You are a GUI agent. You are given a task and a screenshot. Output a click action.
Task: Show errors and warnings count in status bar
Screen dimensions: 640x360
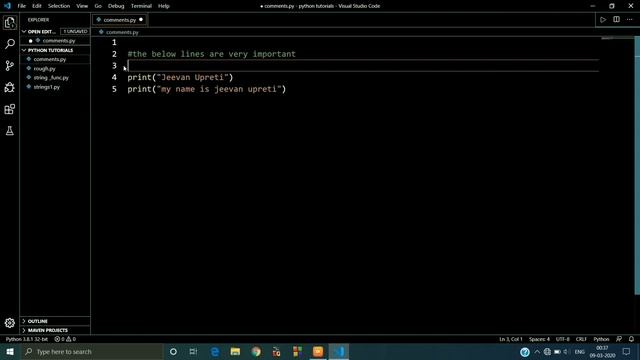[65, 339]
